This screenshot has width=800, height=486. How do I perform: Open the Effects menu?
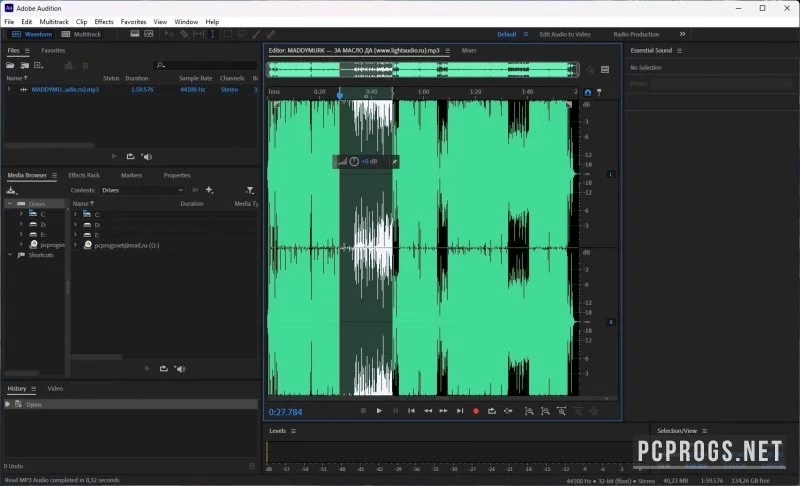click(x=104, y=22)
